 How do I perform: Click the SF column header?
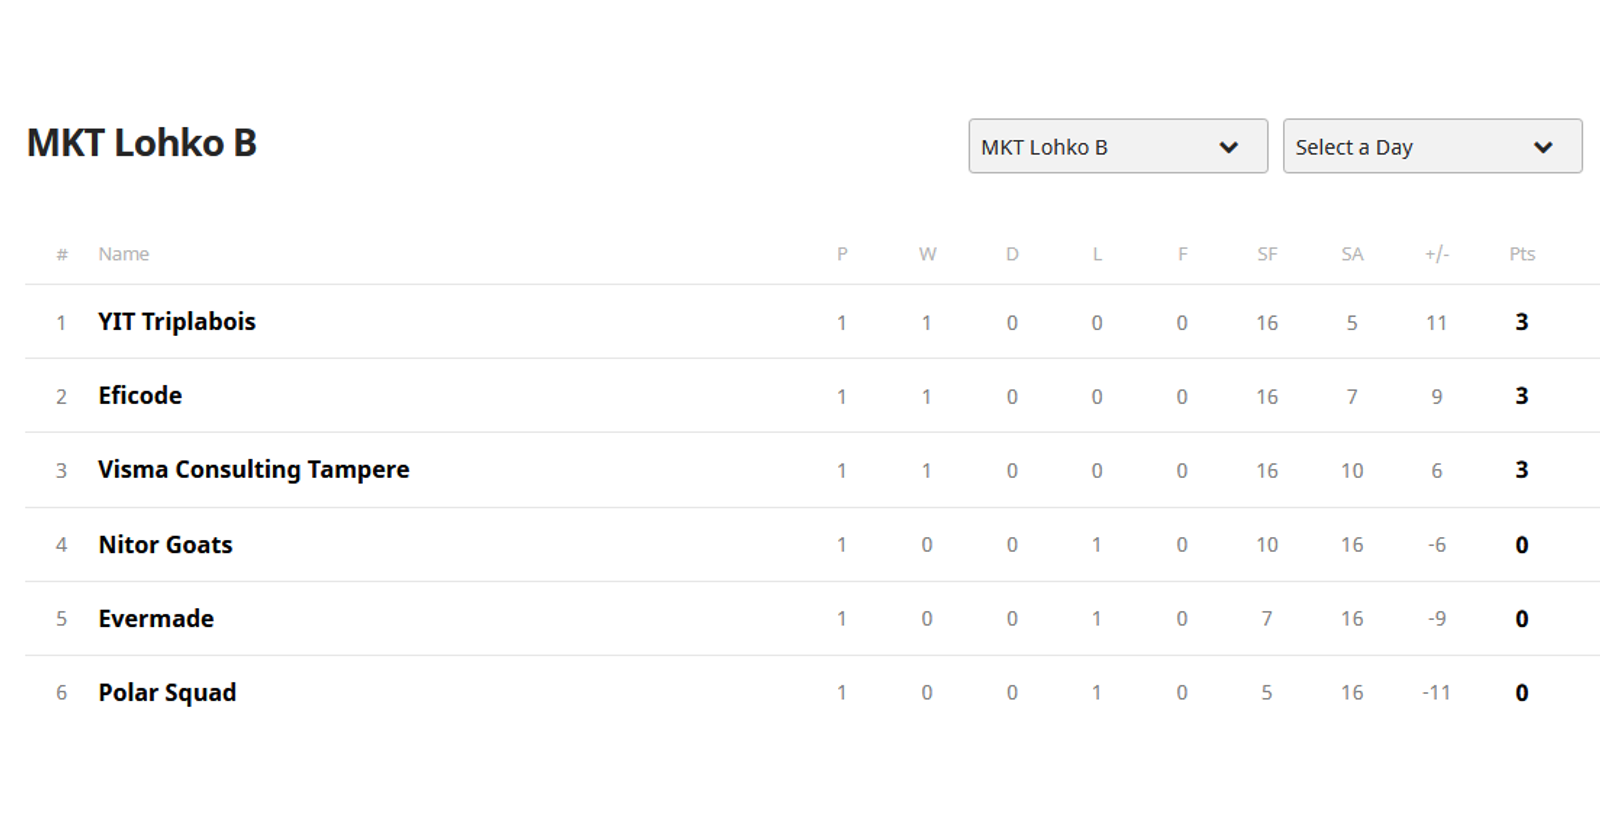pyautogui.click(x=1267, y=254)
